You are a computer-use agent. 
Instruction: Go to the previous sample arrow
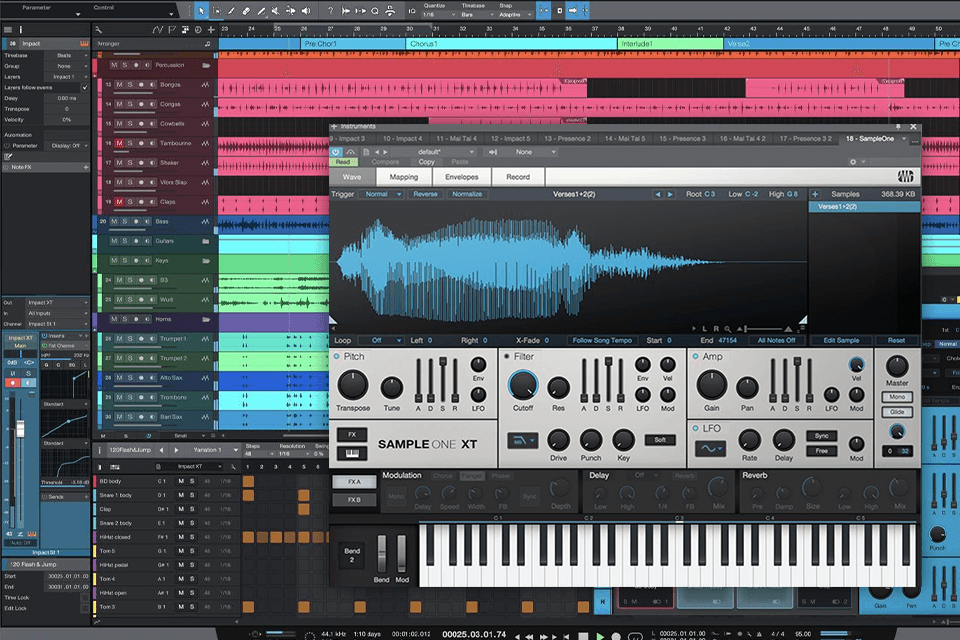[x=658, y=194]
